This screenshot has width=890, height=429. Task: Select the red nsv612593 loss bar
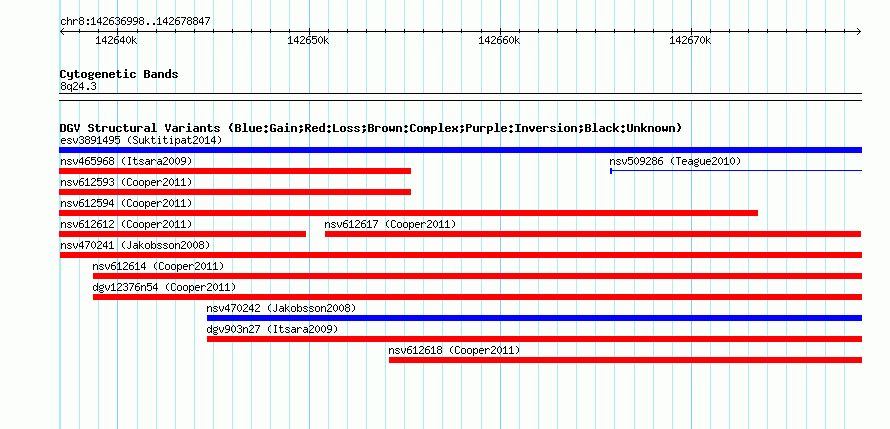(x=236, y=192)
